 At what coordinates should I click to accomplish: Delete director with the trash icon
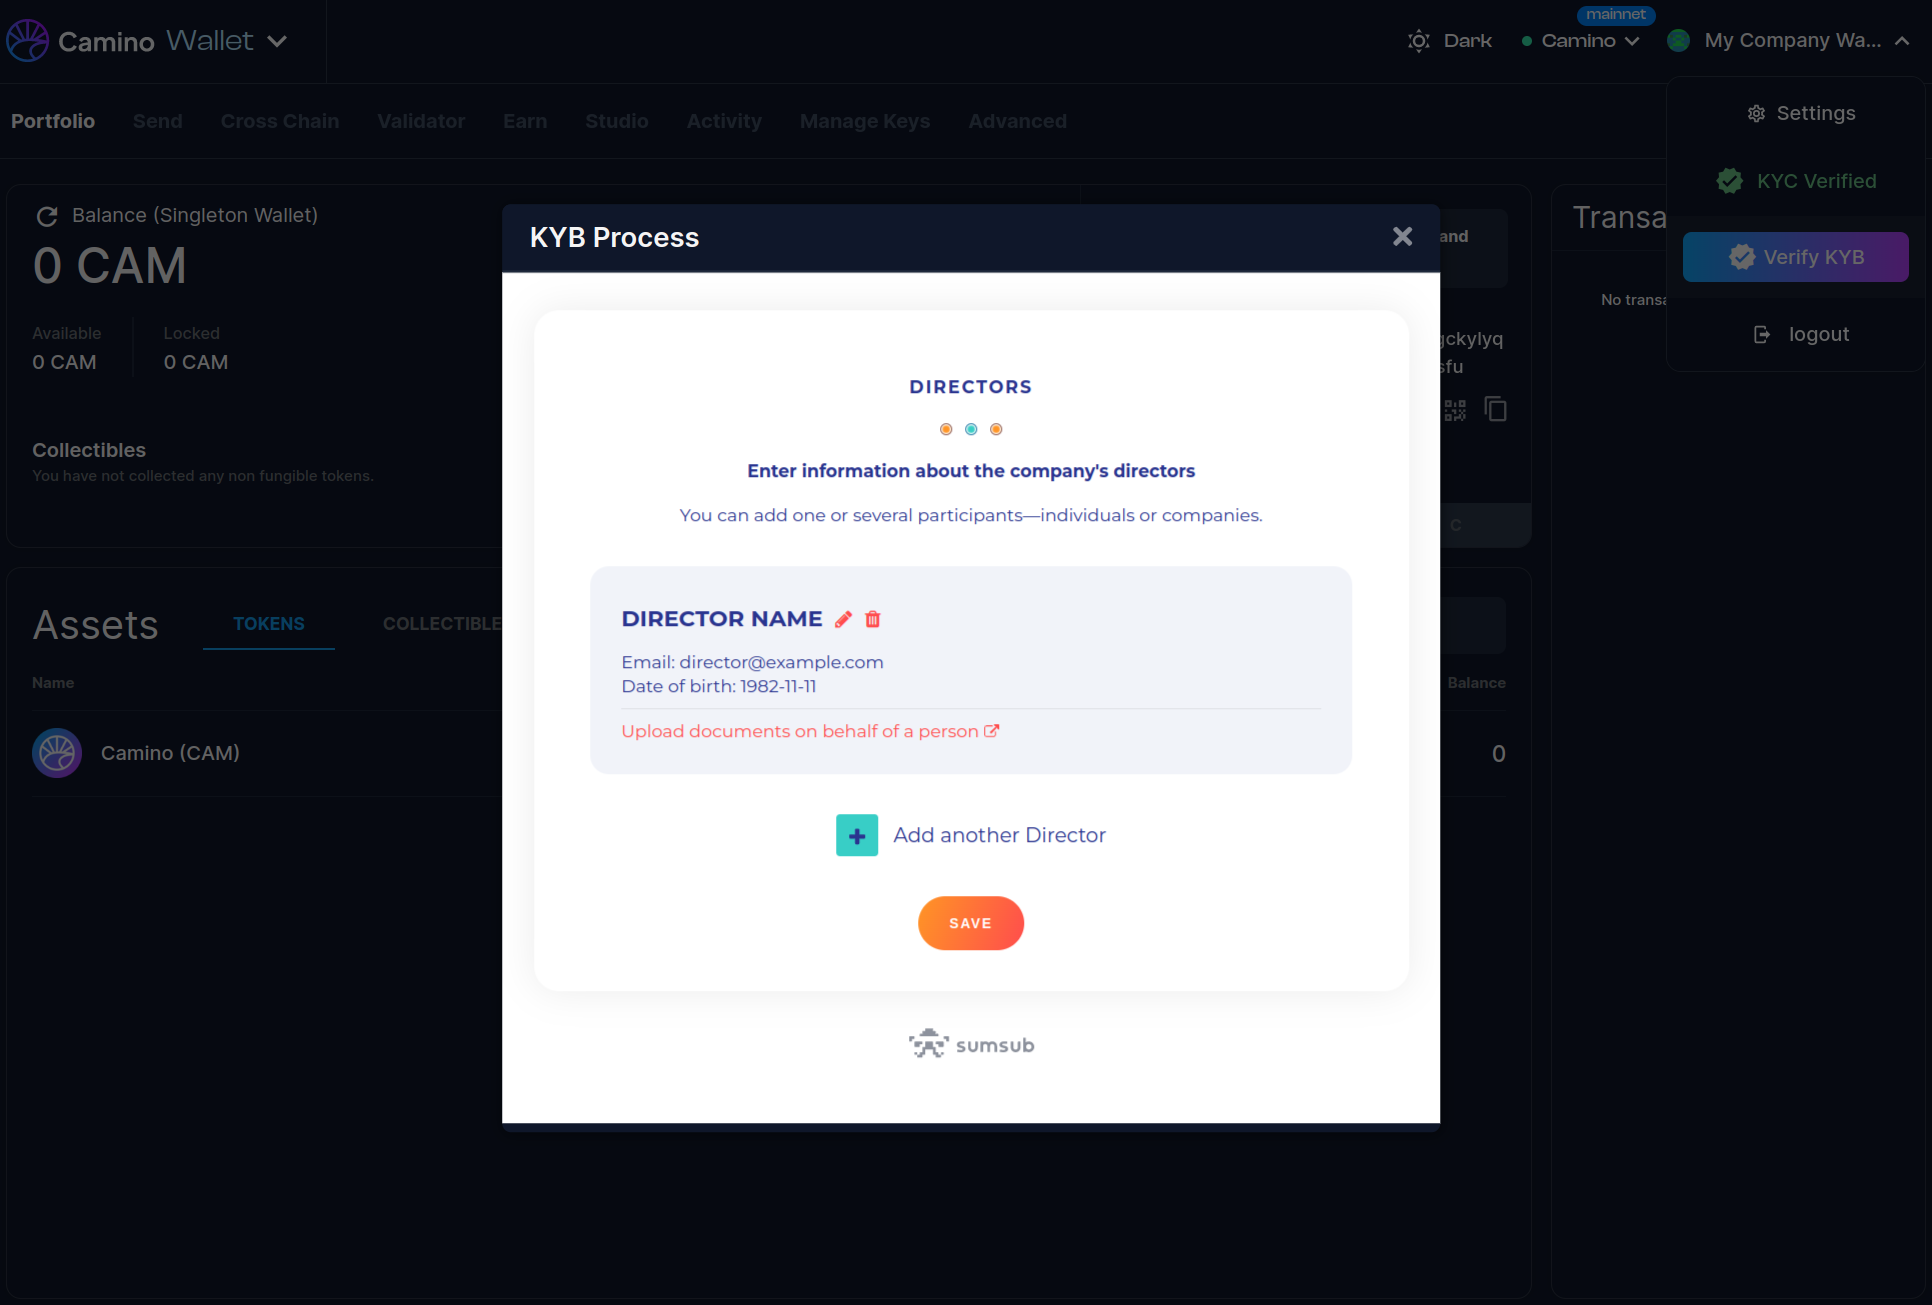click(872, 619)
